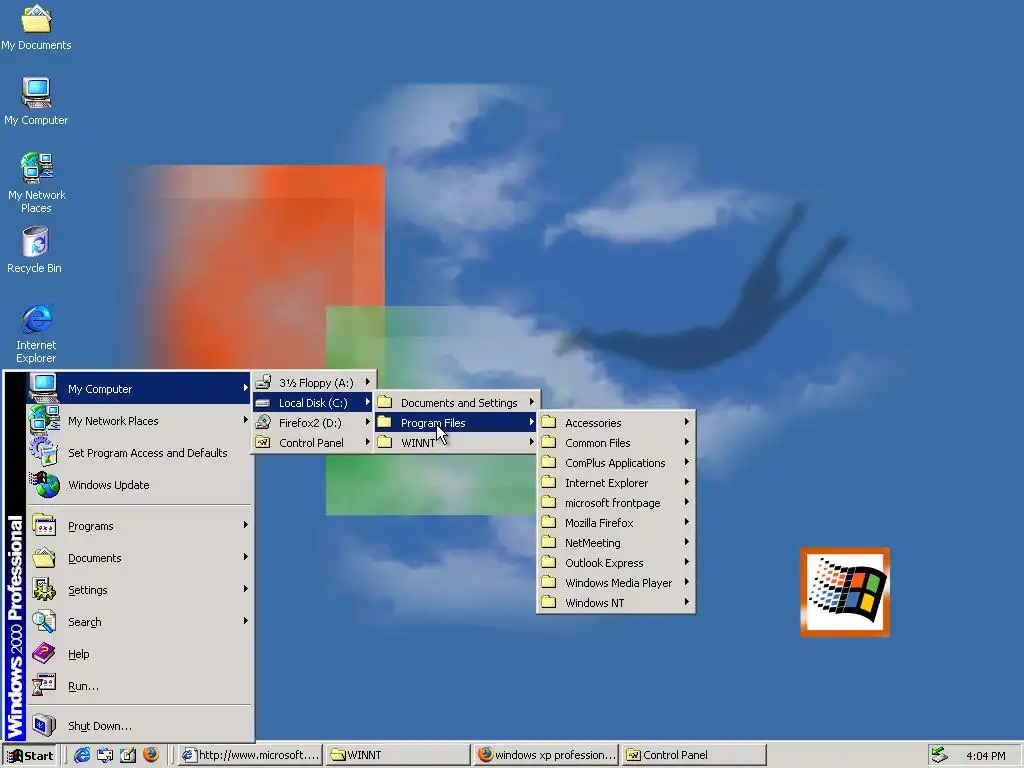Expand the Programs submenu arrow

pyautogui.click(x=246, y=525)
